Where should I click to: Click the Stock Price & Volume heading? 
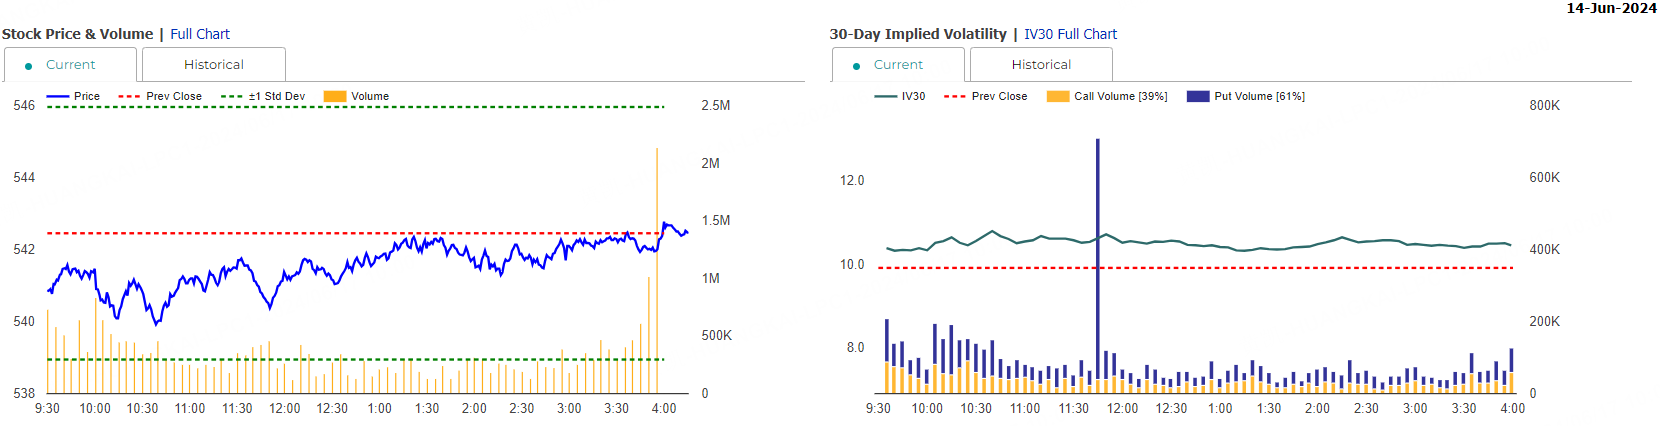[78, 34]
